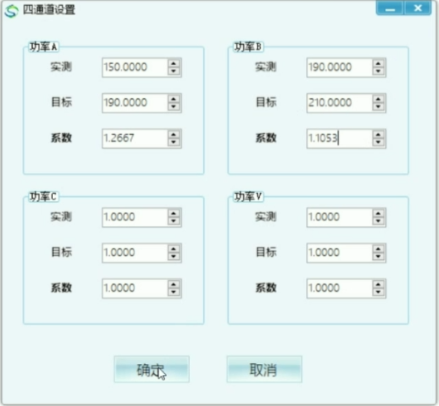Select the 功率A 实测 field showing 150.0000
The width and height of the screenshot is (439, 406).
pos(135,67)
